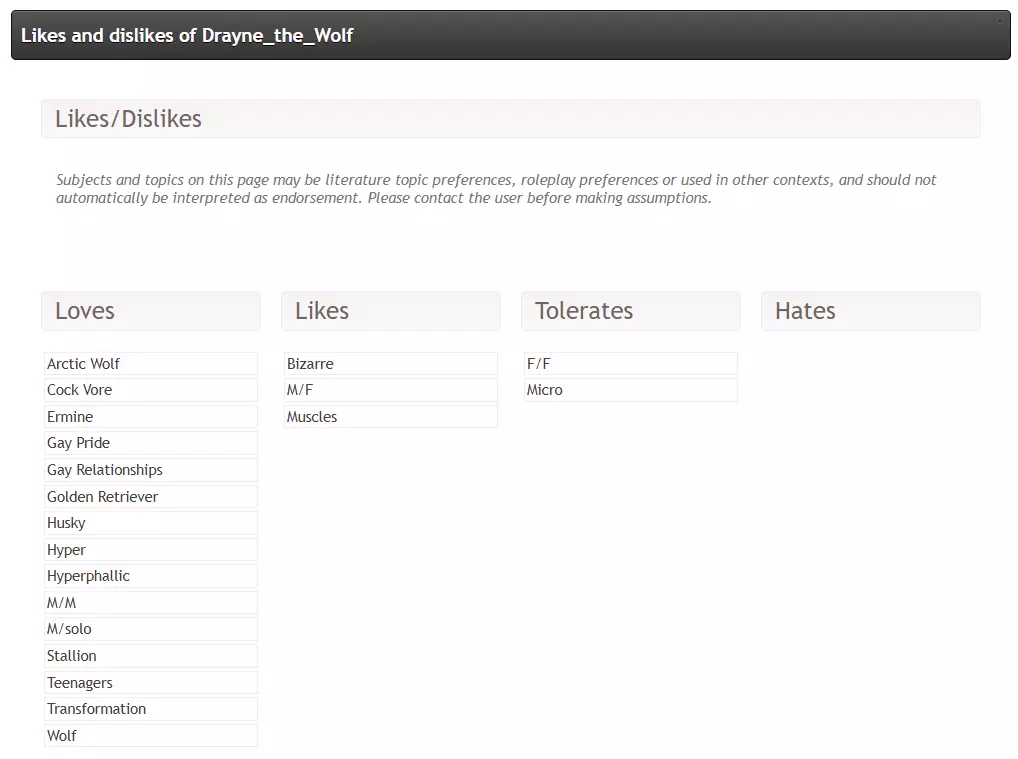Click the M/M item in Loves
The height and width of the screenshot is (759, 1018).
click(x=151, y=603)
